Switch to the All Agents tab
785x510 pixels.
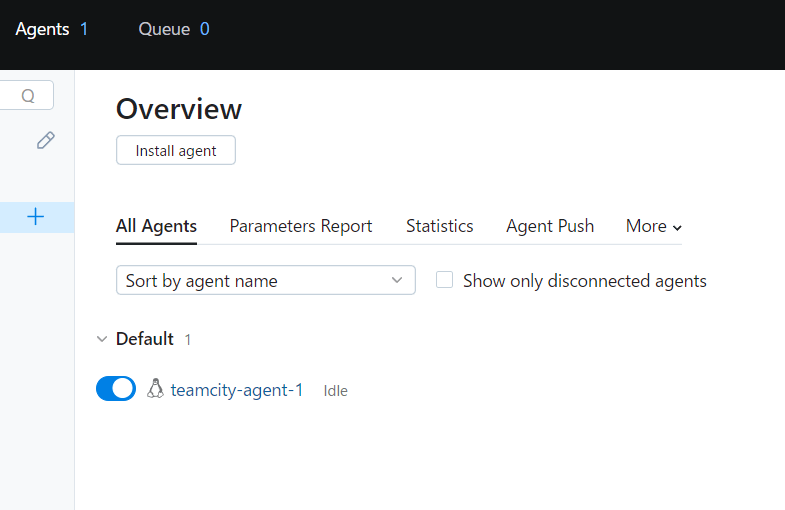coord(156,226)
